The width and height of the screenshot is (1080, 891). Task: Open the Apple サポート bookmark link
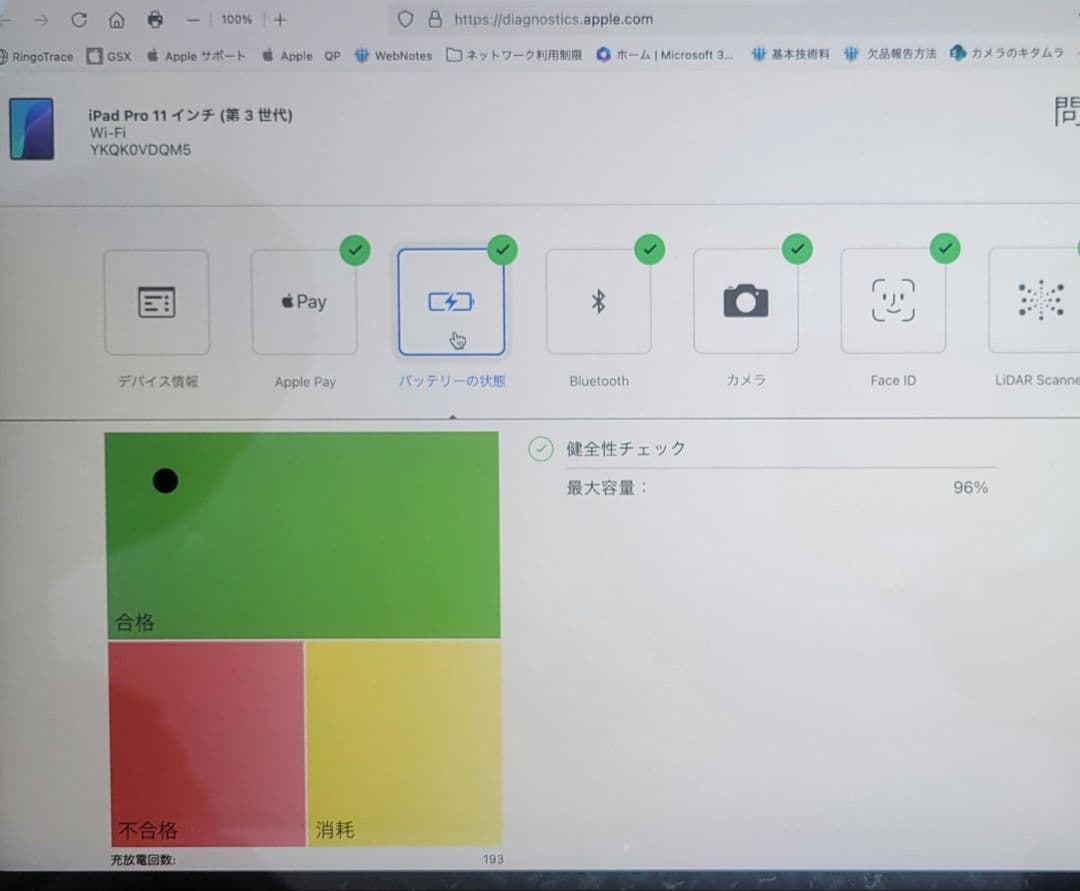[x=196, y=56]
